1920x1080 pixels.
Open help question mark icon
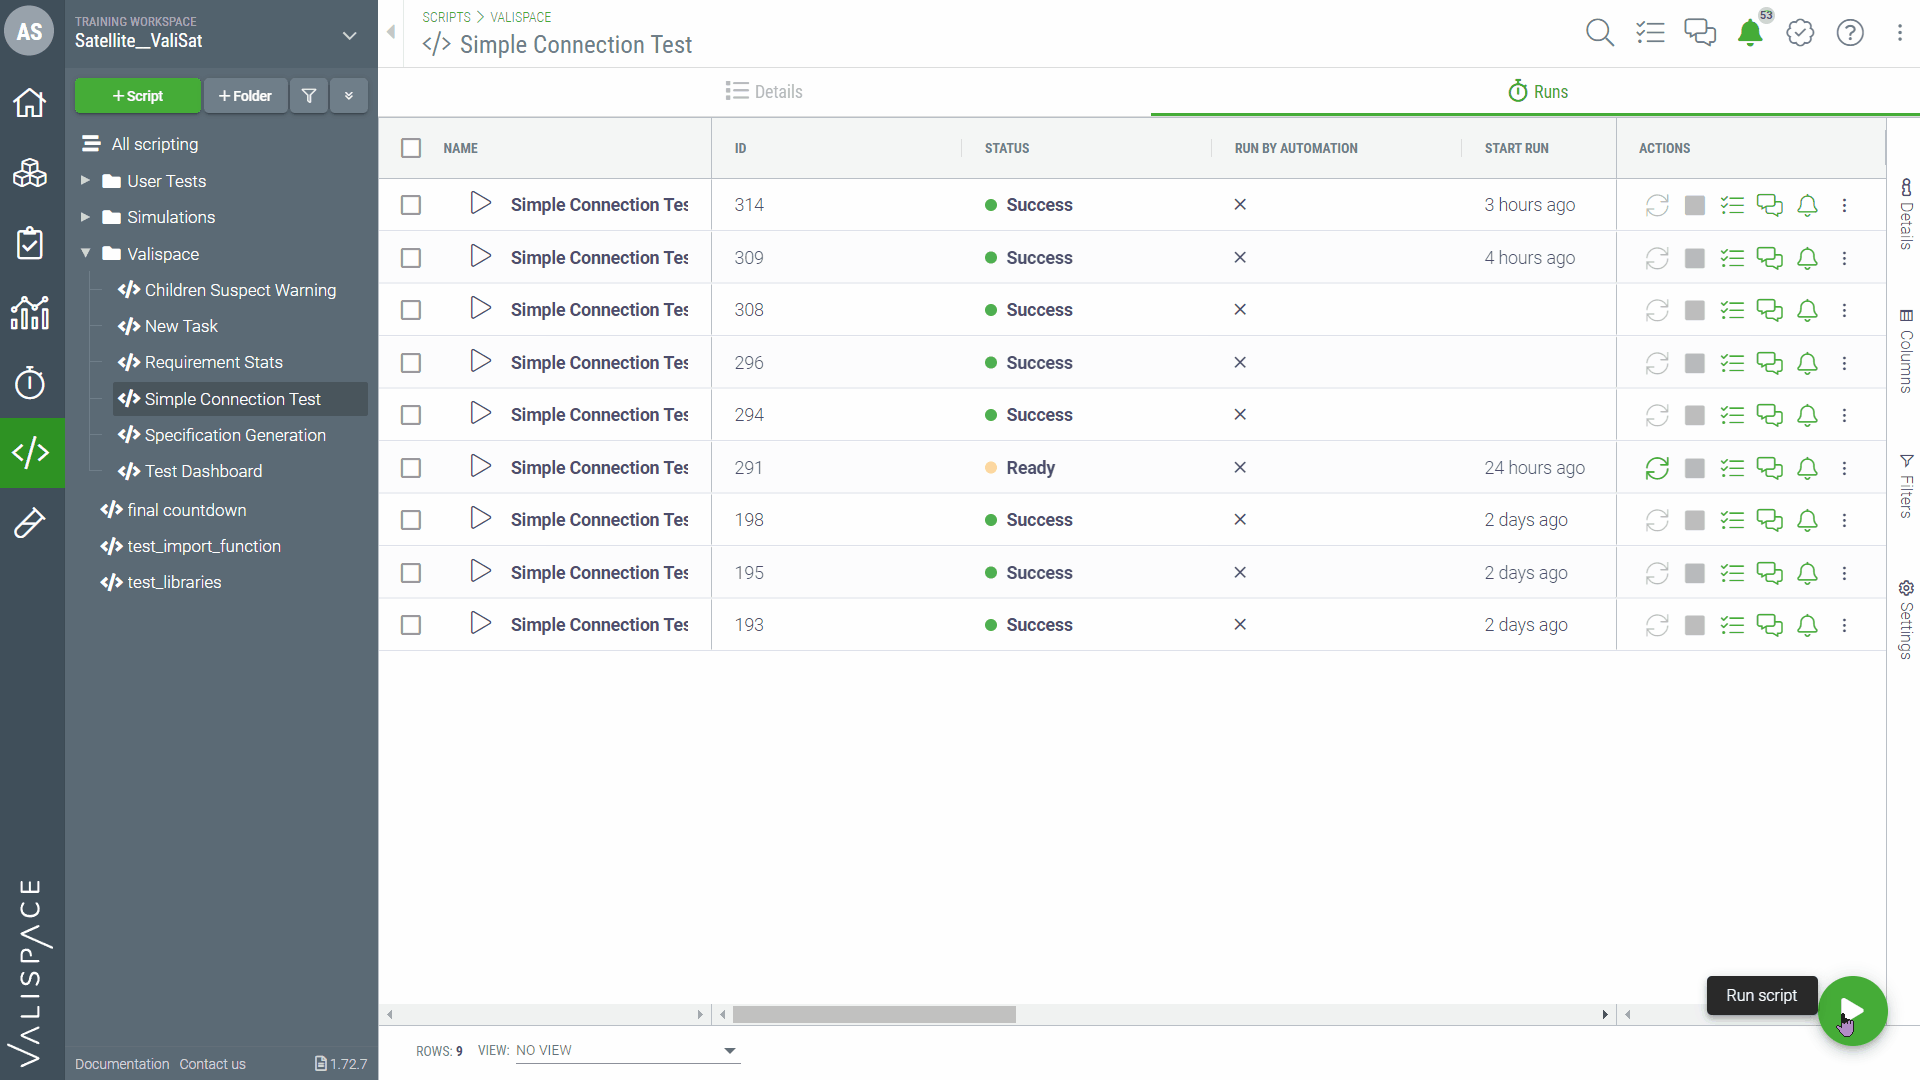[x=1850, y=33]
